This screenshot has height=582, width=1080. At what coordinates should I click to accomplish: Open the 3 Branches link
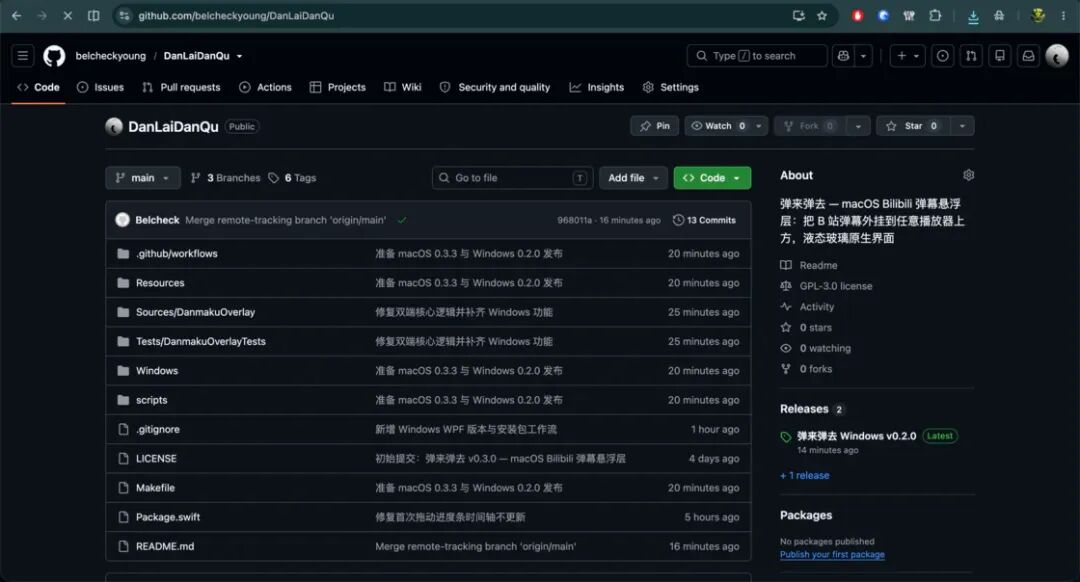coord(226,178)
